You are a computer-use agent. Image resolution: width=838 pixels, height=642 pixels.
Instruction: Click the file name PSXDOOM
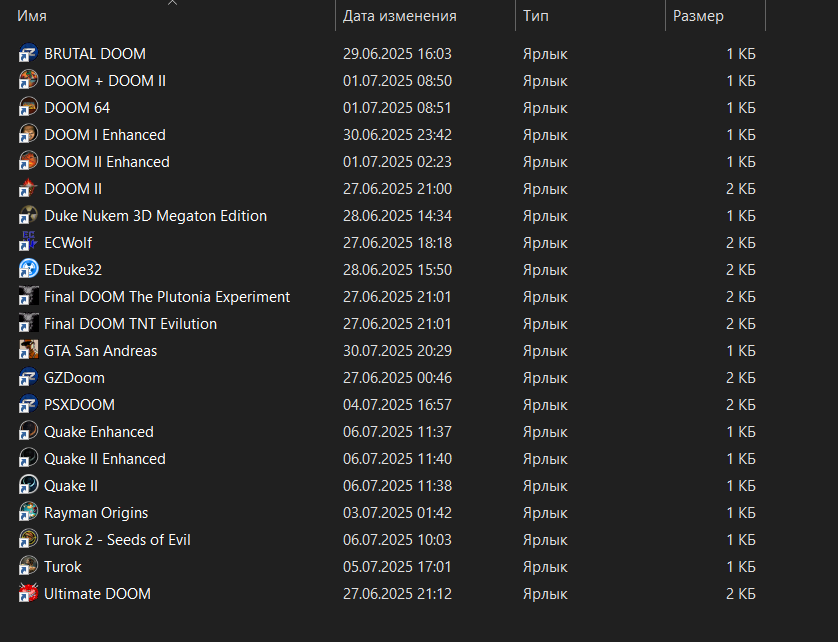(80, 405)
